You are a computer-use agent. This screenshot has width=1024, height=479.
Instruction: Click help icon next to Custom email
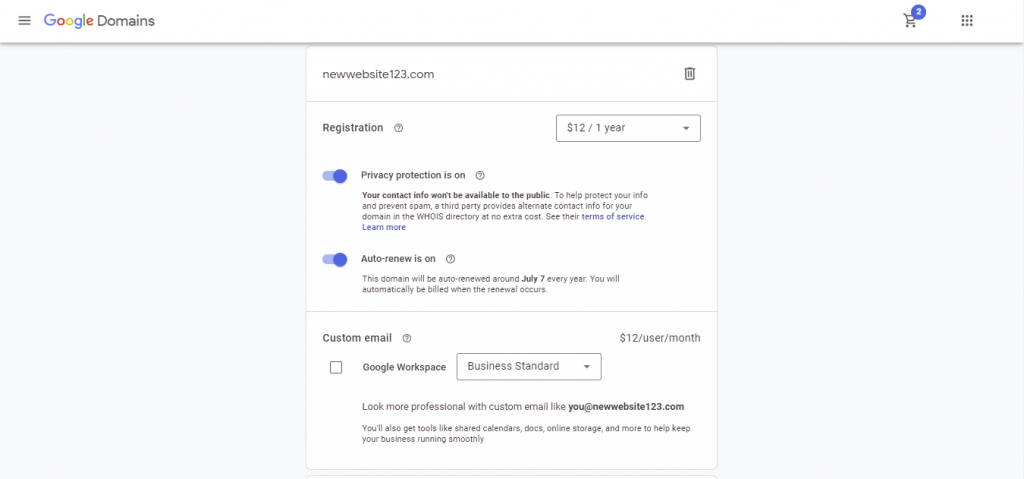[407, 338]
